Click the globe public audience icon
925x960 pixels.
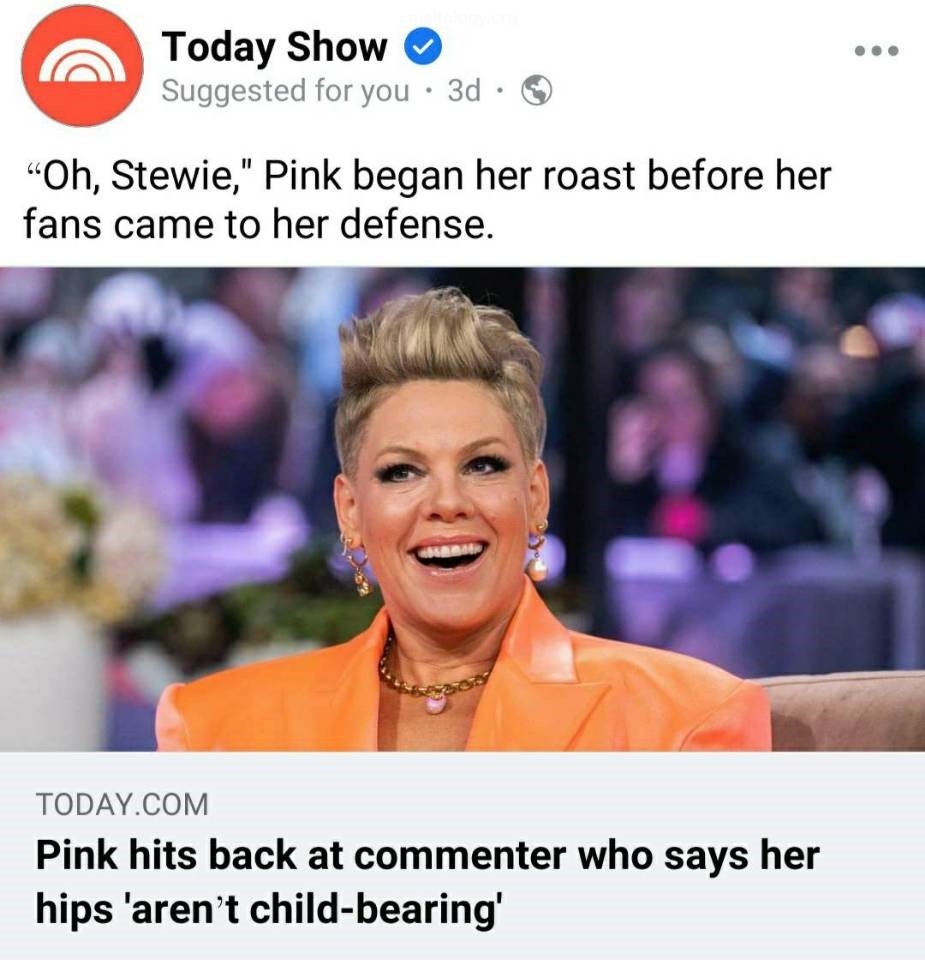(536, 91)
